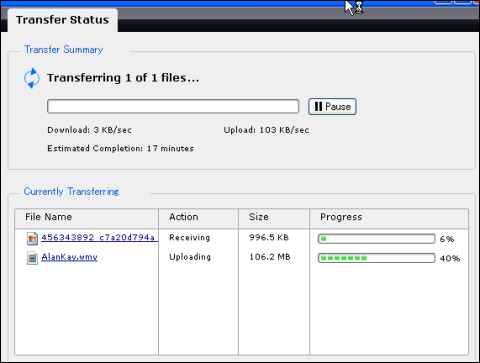
Task: Click the 6% progress bar for receiving file
Action: (377, 239)
